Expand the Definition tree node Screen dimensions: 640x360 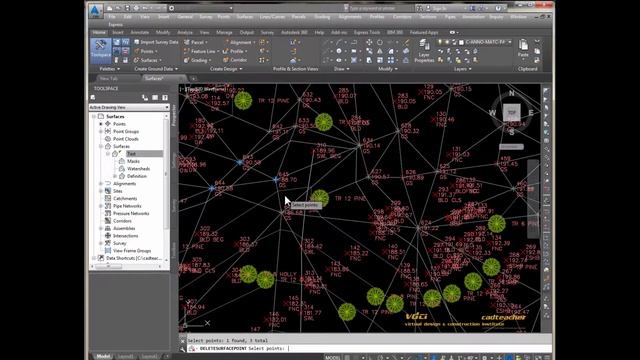(115, 176)
